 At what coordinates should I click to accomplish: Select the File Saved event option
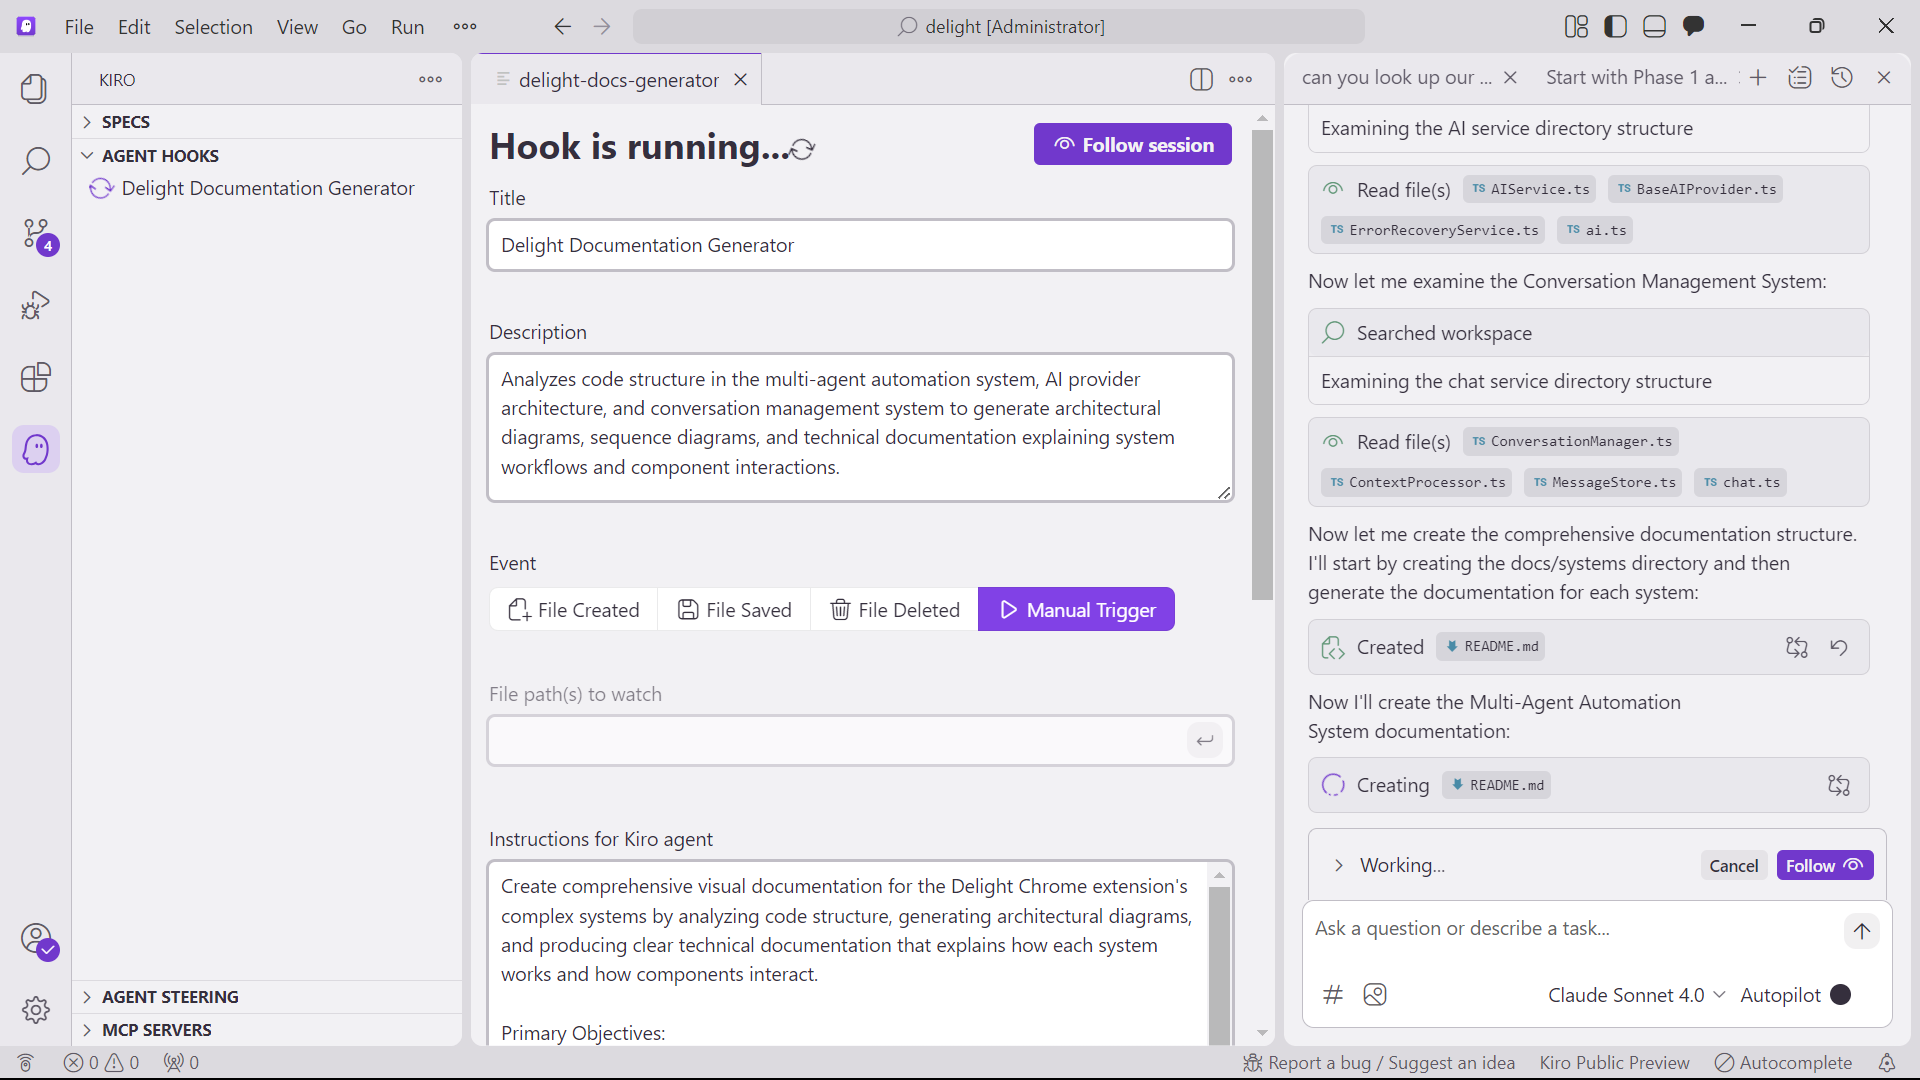pyautogui.click(x=734, y=610)
